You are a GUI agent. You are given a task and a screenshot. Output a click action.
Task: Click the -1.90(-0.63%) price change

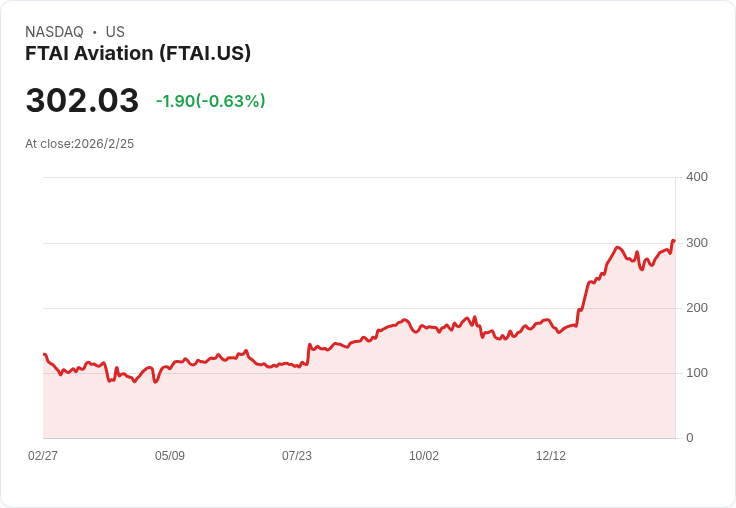(210, 101)
